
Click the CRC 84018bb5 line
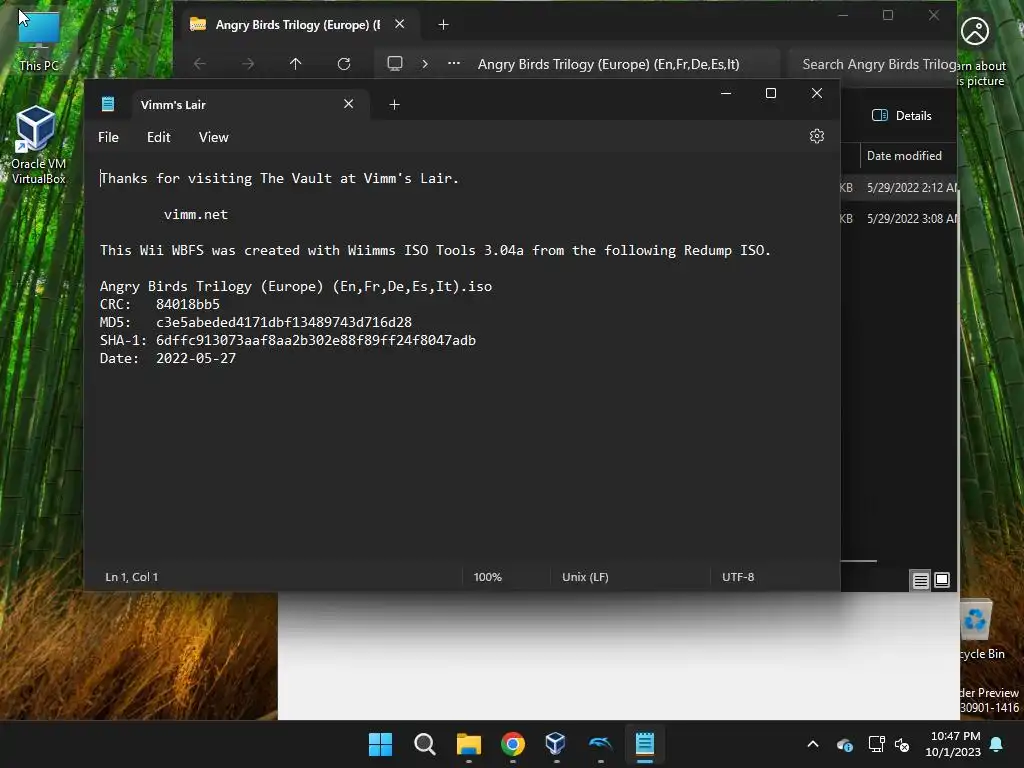click(x=159, y=304)
